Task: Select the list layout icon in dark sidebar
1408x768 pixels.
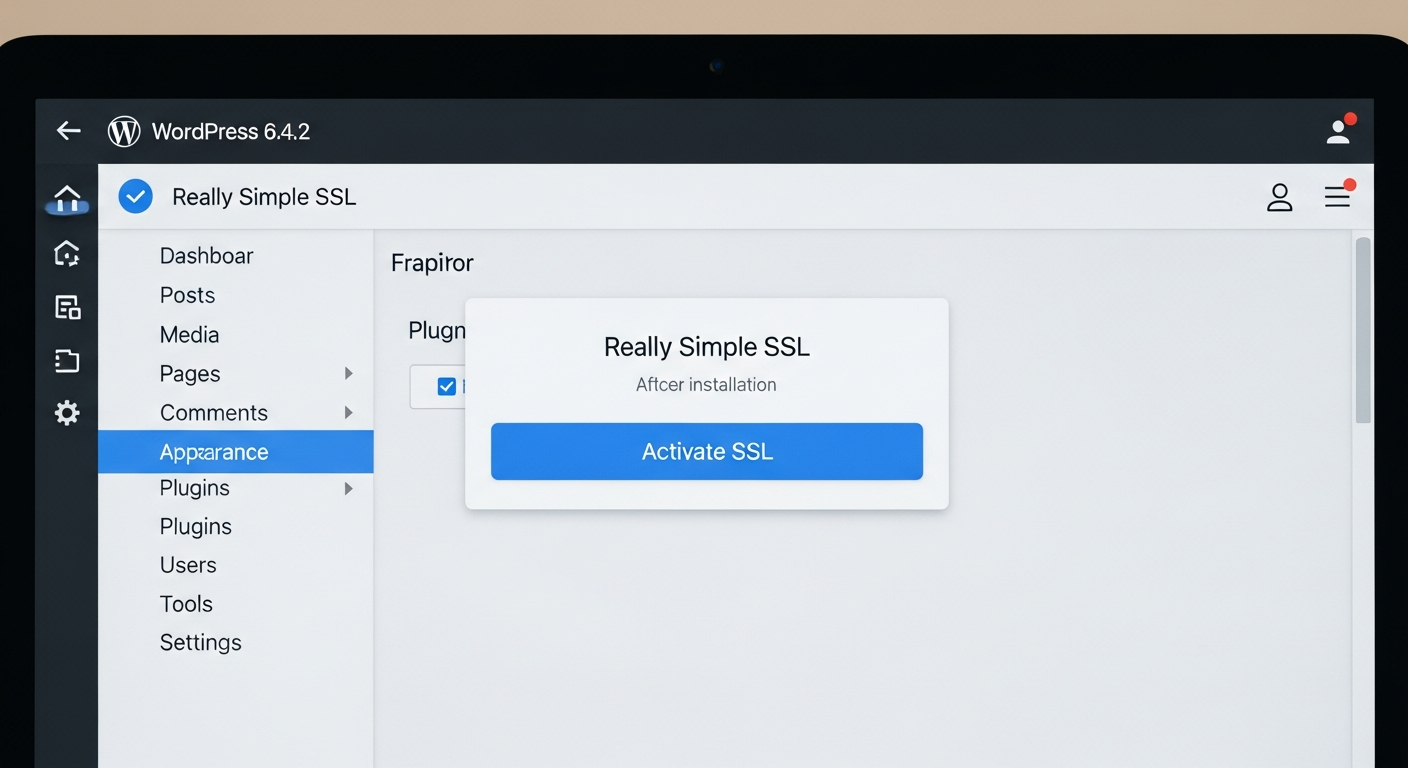Action: point(67,307)
